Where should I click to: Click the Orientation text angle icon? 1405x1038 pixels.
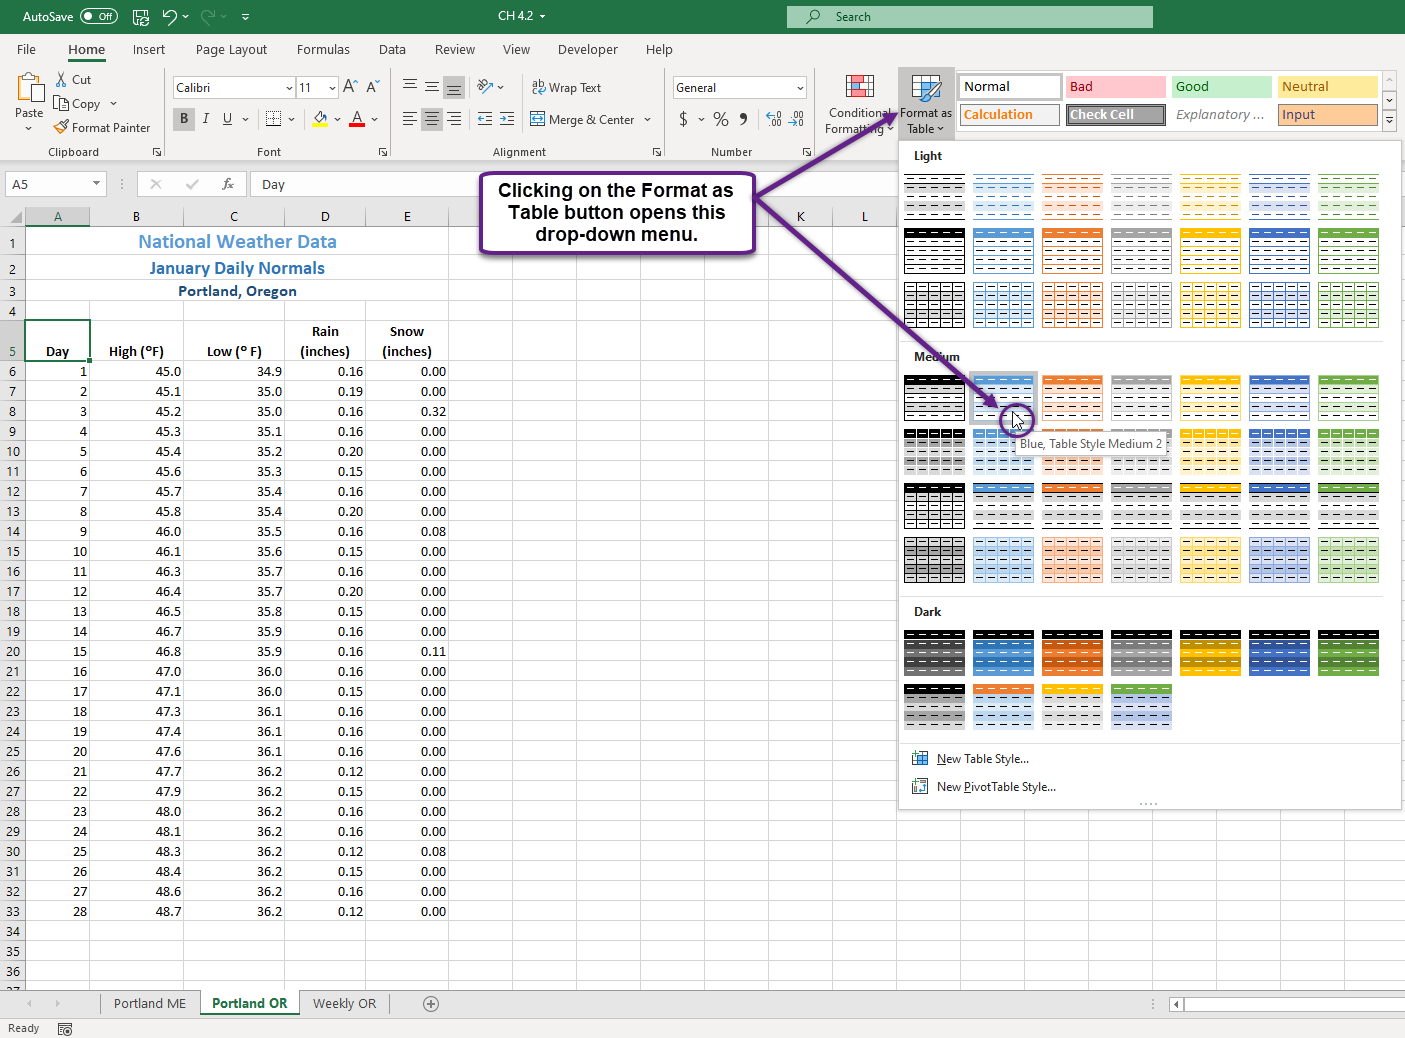tap(485, 87)
